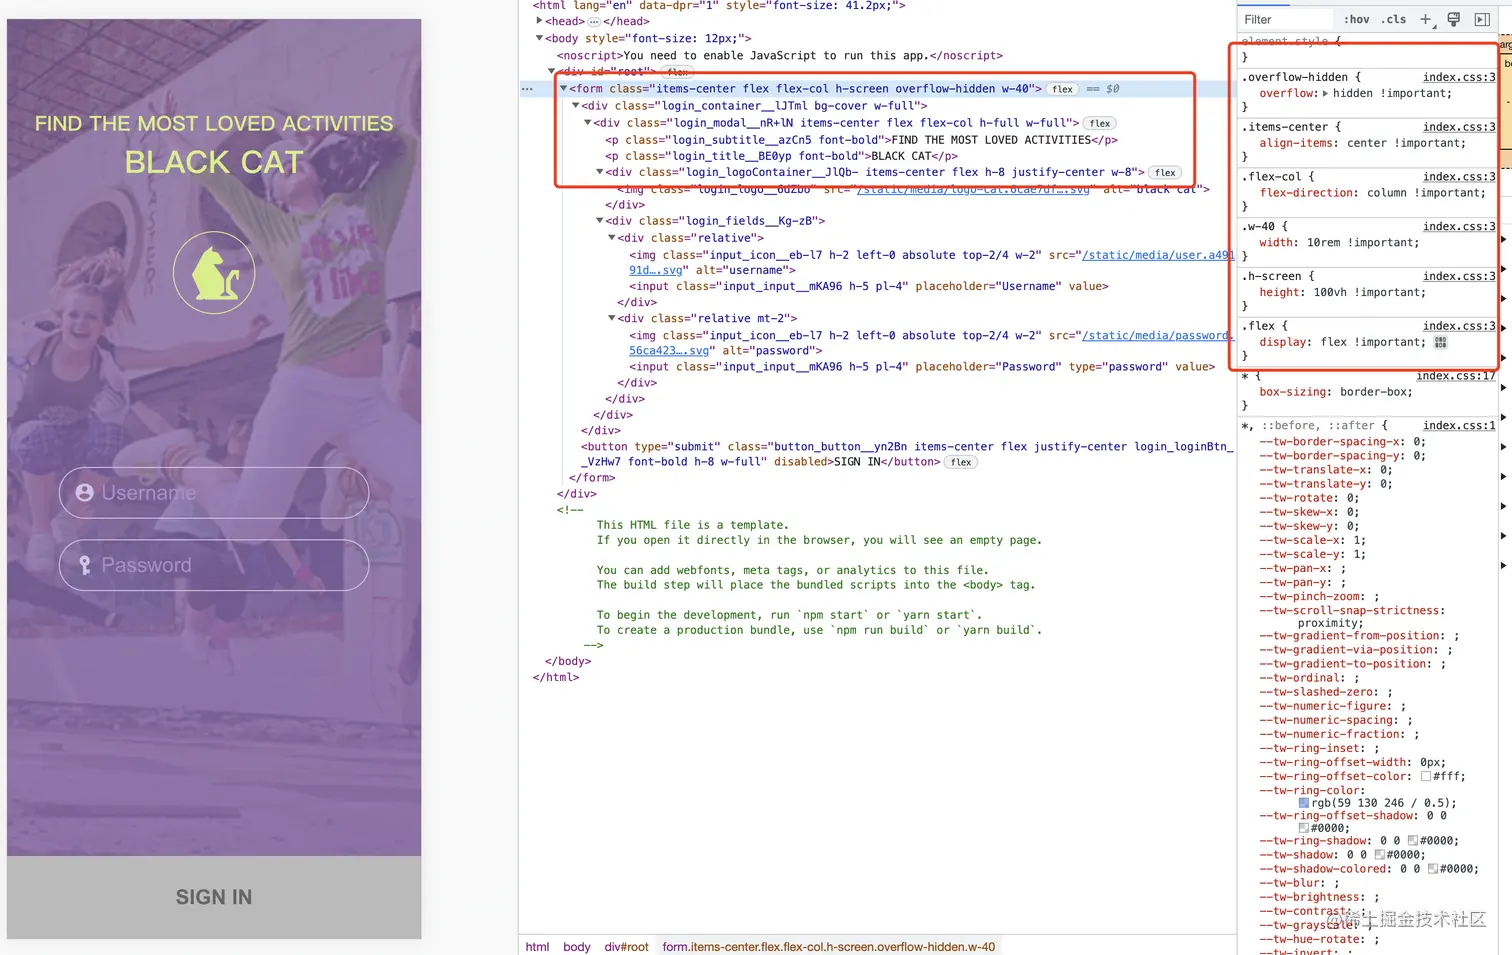This screenshot has width=1512, height=955.
Task: Open the user svg source link
Action: pyautogui.click(x=1158, y=255)
